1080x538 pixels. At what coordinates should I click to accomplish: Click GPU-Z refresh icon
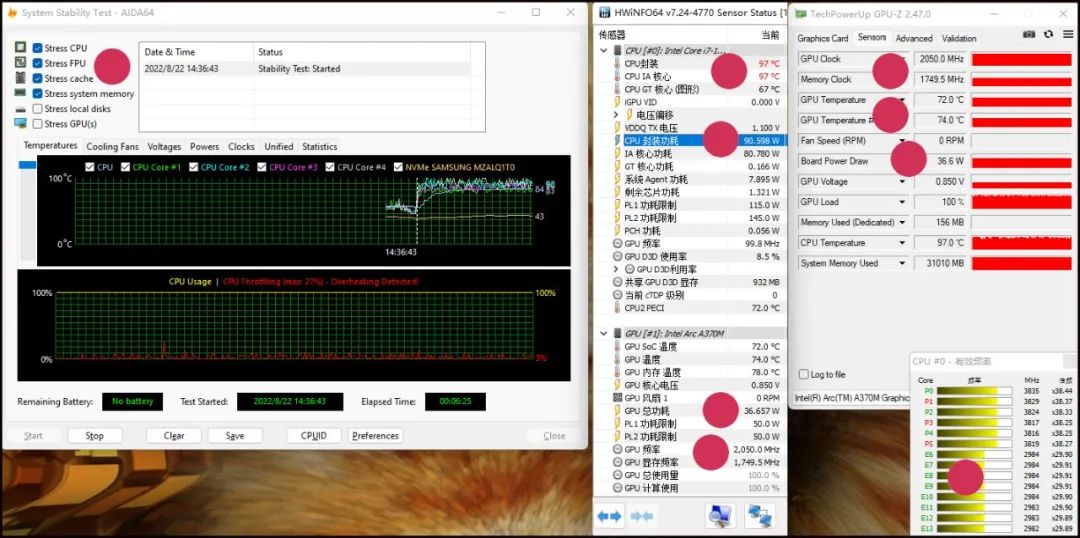click(1048, 34)
